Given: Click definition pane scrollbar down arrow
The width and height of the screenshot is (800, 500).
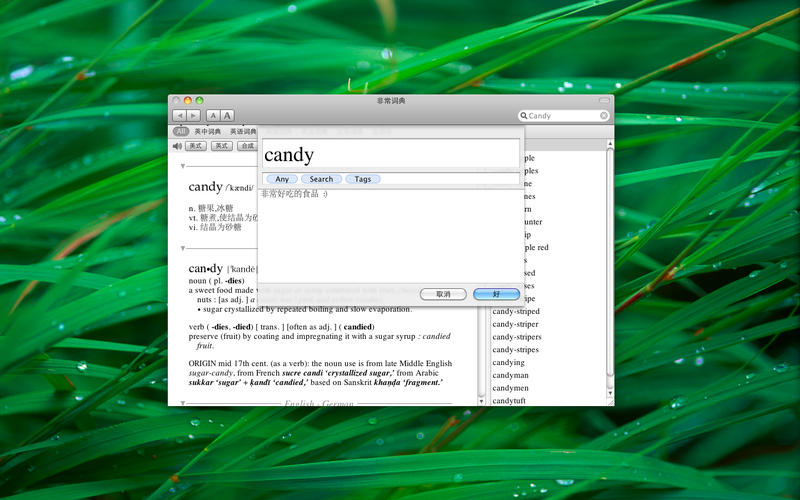Looking at the screenshot, I should pos(481,402).
